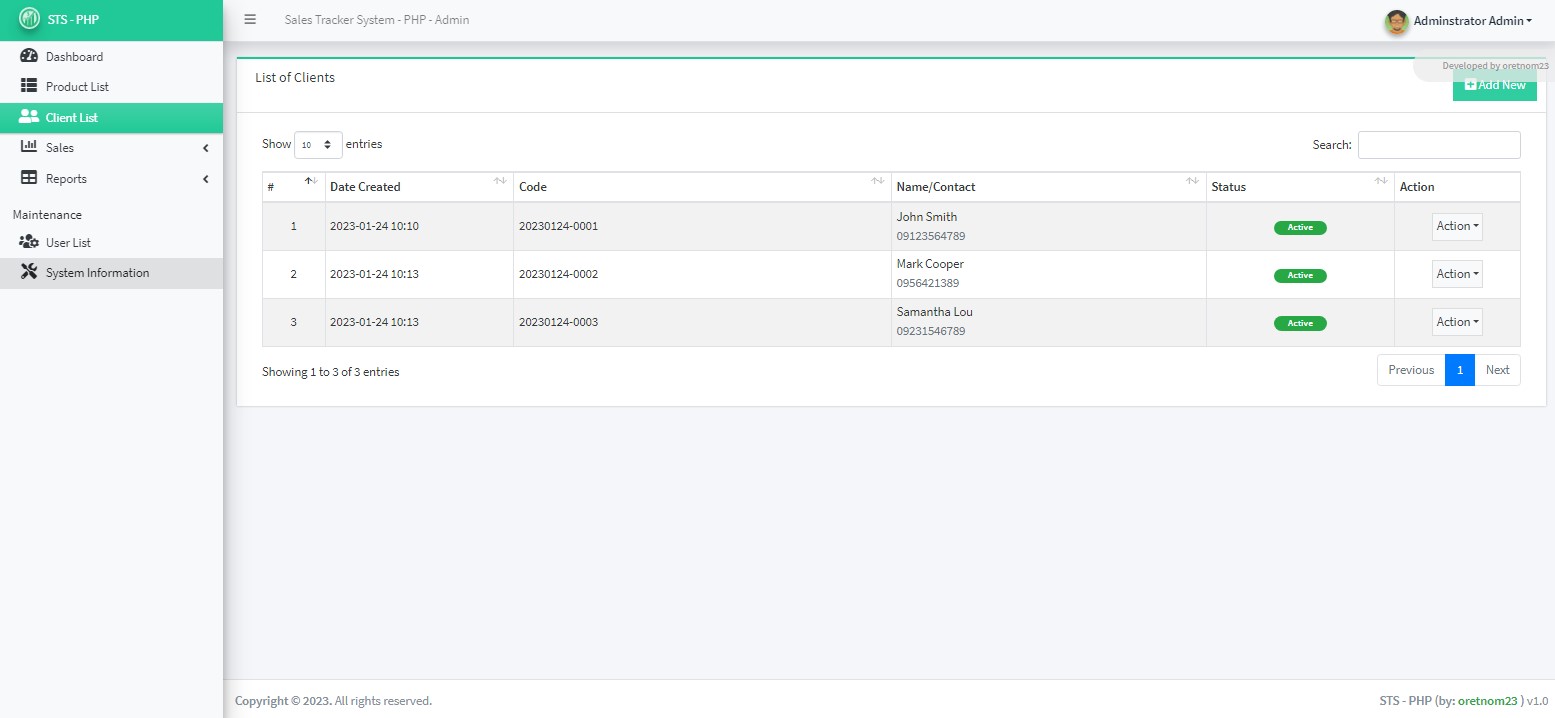Viewport: 1555px width, 718px height.
Task: Click the STS - PHP brand title
Action: [73, 19]
